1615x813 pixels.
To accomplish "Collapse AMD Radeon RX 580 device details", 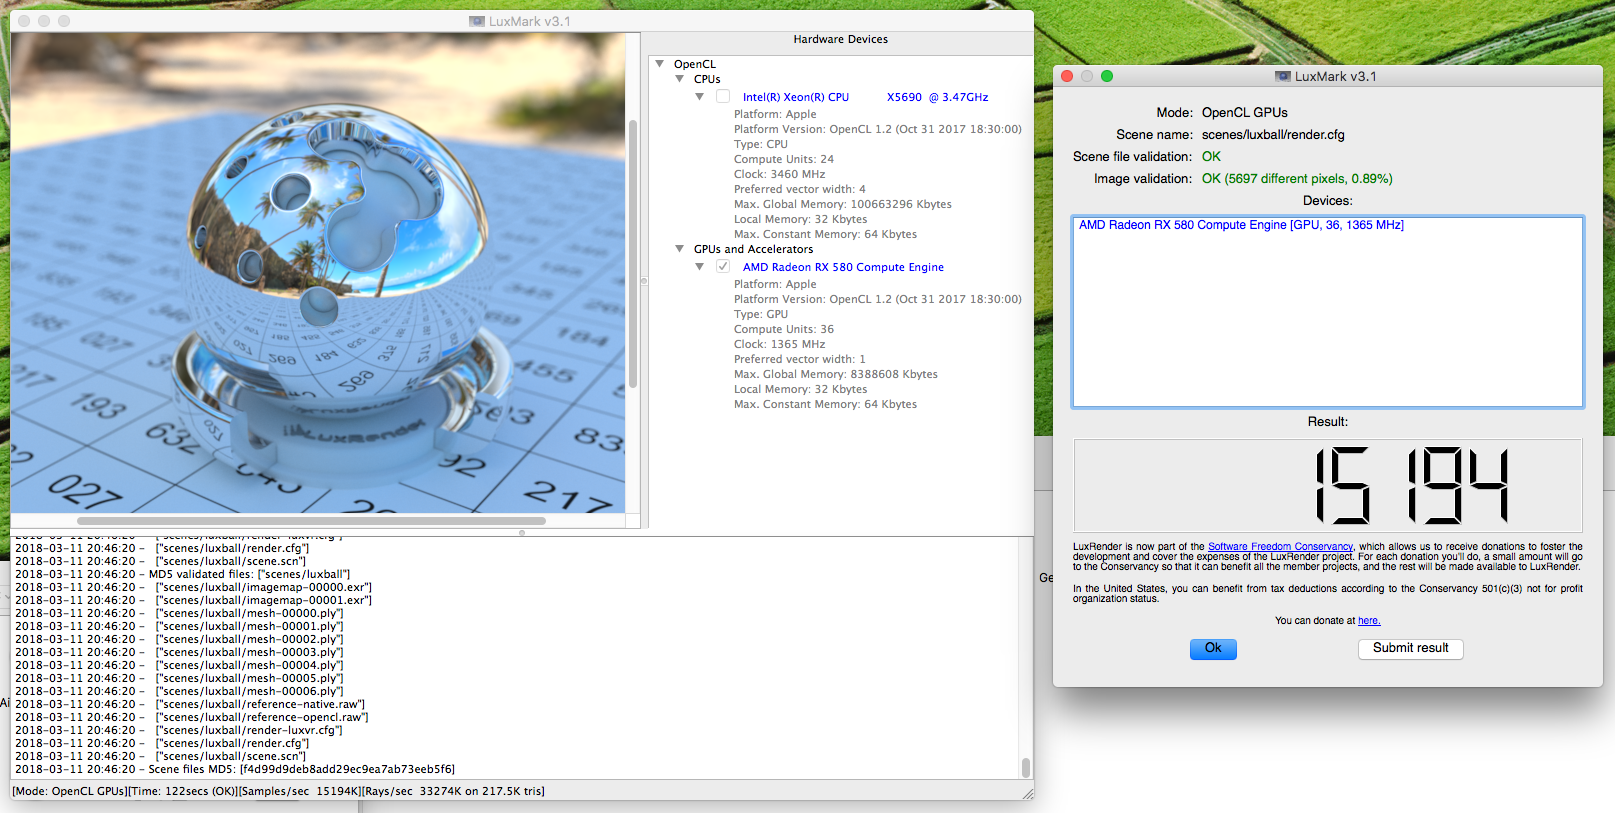I will tap(700, 267).
